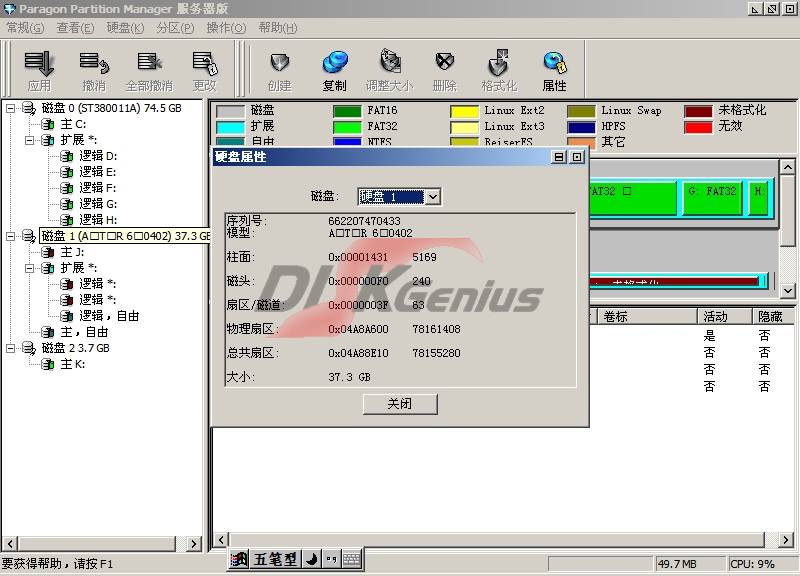The width and height of the screenshot is (800, 576).
Task: Open the 操作(O) menu
Action: tap(226, 28)
